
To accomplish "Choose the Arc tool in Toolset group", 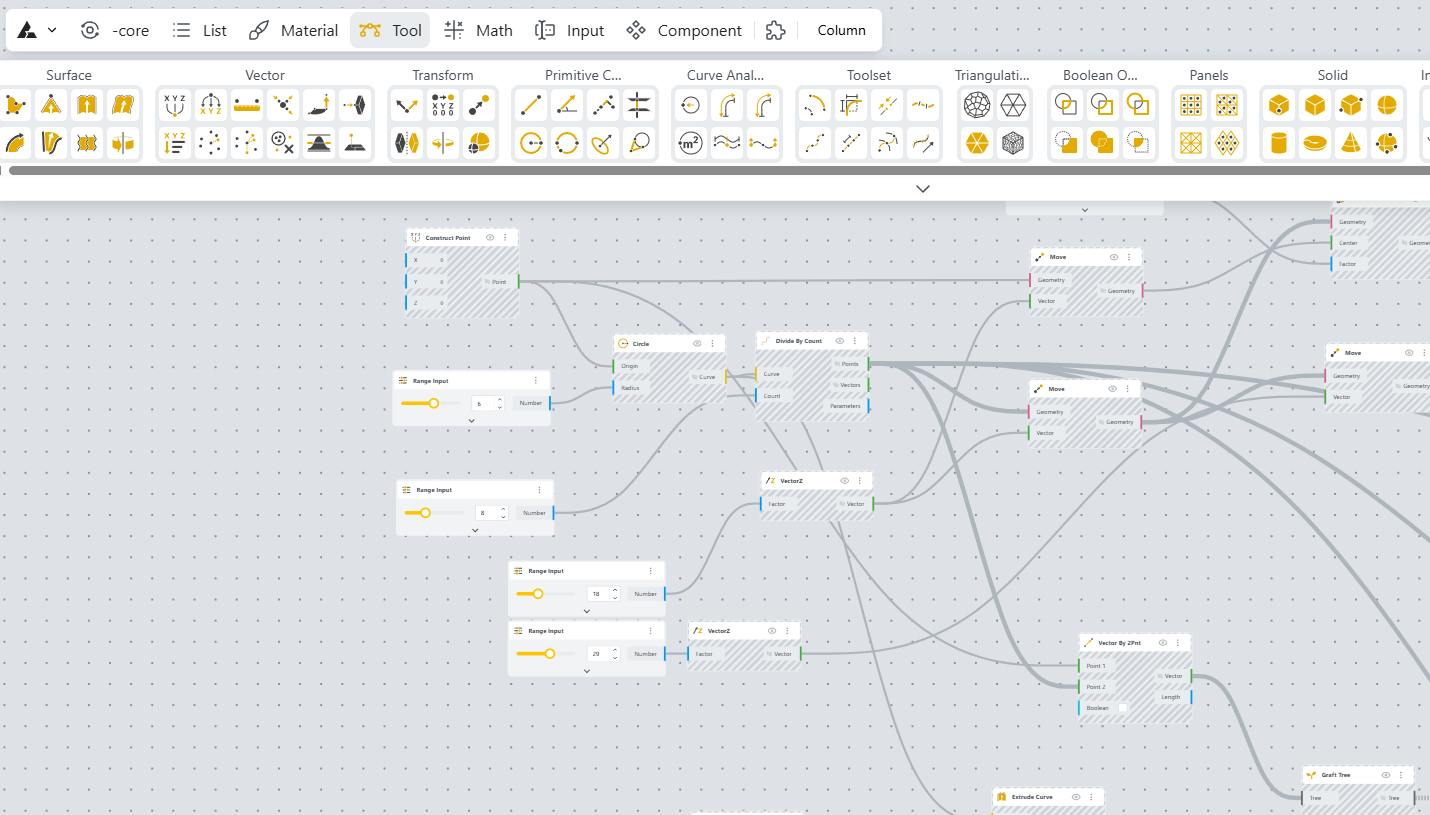I will pyautogui.click(x=815, y=105).
